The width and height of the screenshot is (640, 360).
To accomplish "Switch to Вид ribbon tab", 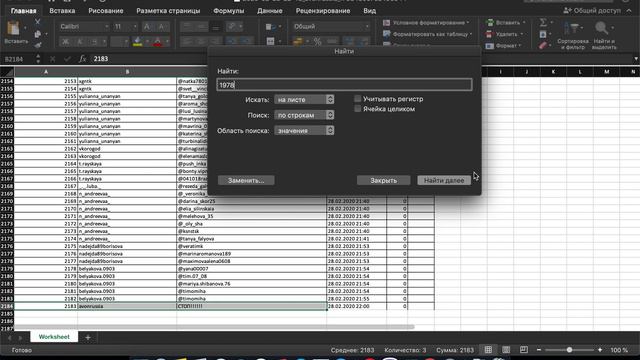I will (x=369, y=11).
